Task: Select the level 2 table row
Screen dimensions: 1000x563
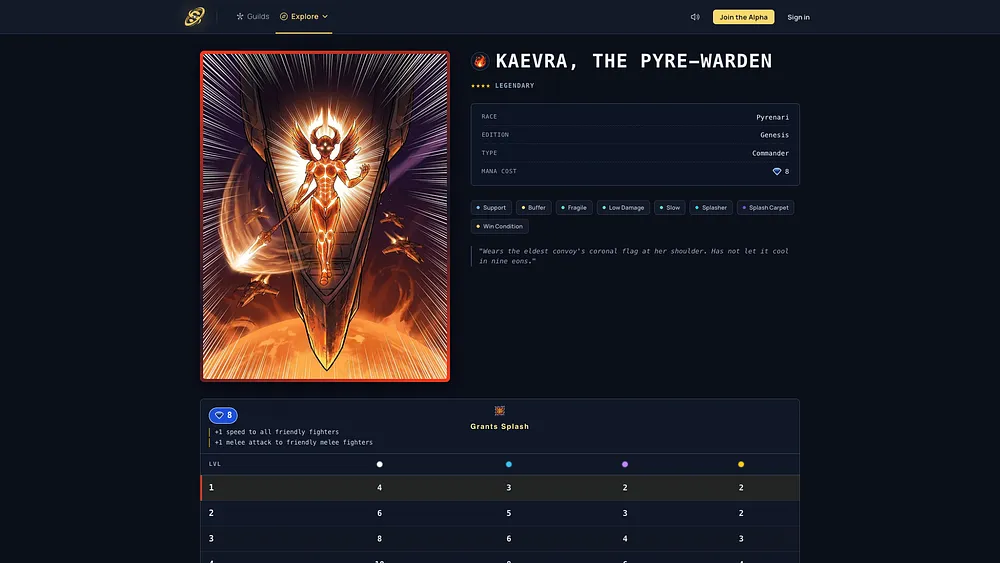Action: [500, 513]
